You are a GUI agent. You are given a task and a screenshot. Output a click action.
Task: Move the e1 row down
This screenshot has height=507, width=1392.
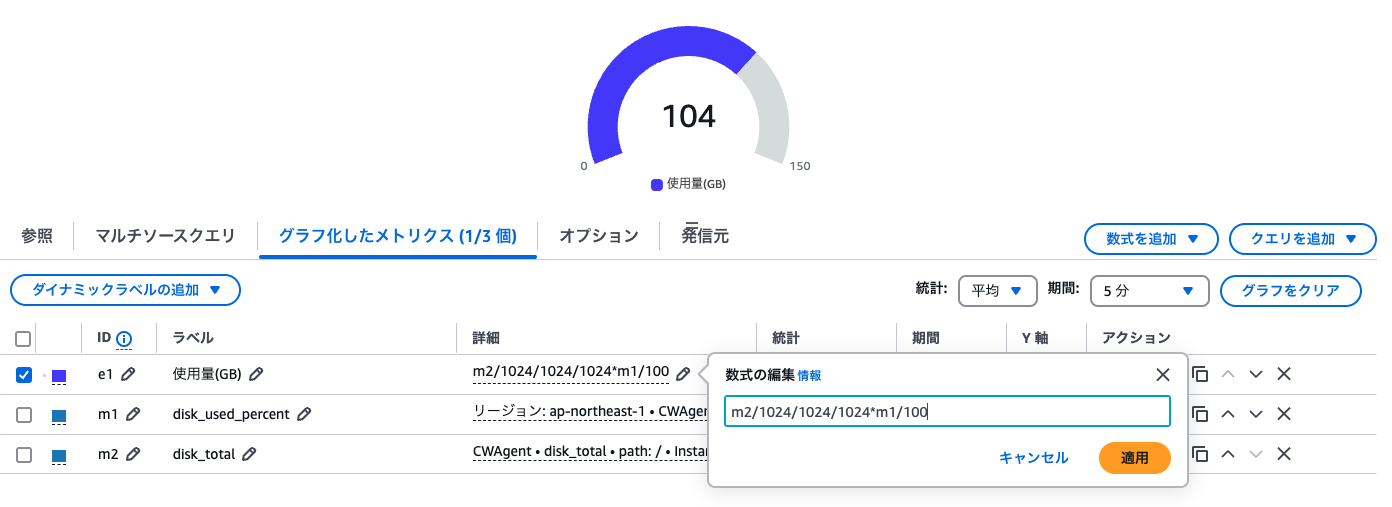click(1257, 374)
